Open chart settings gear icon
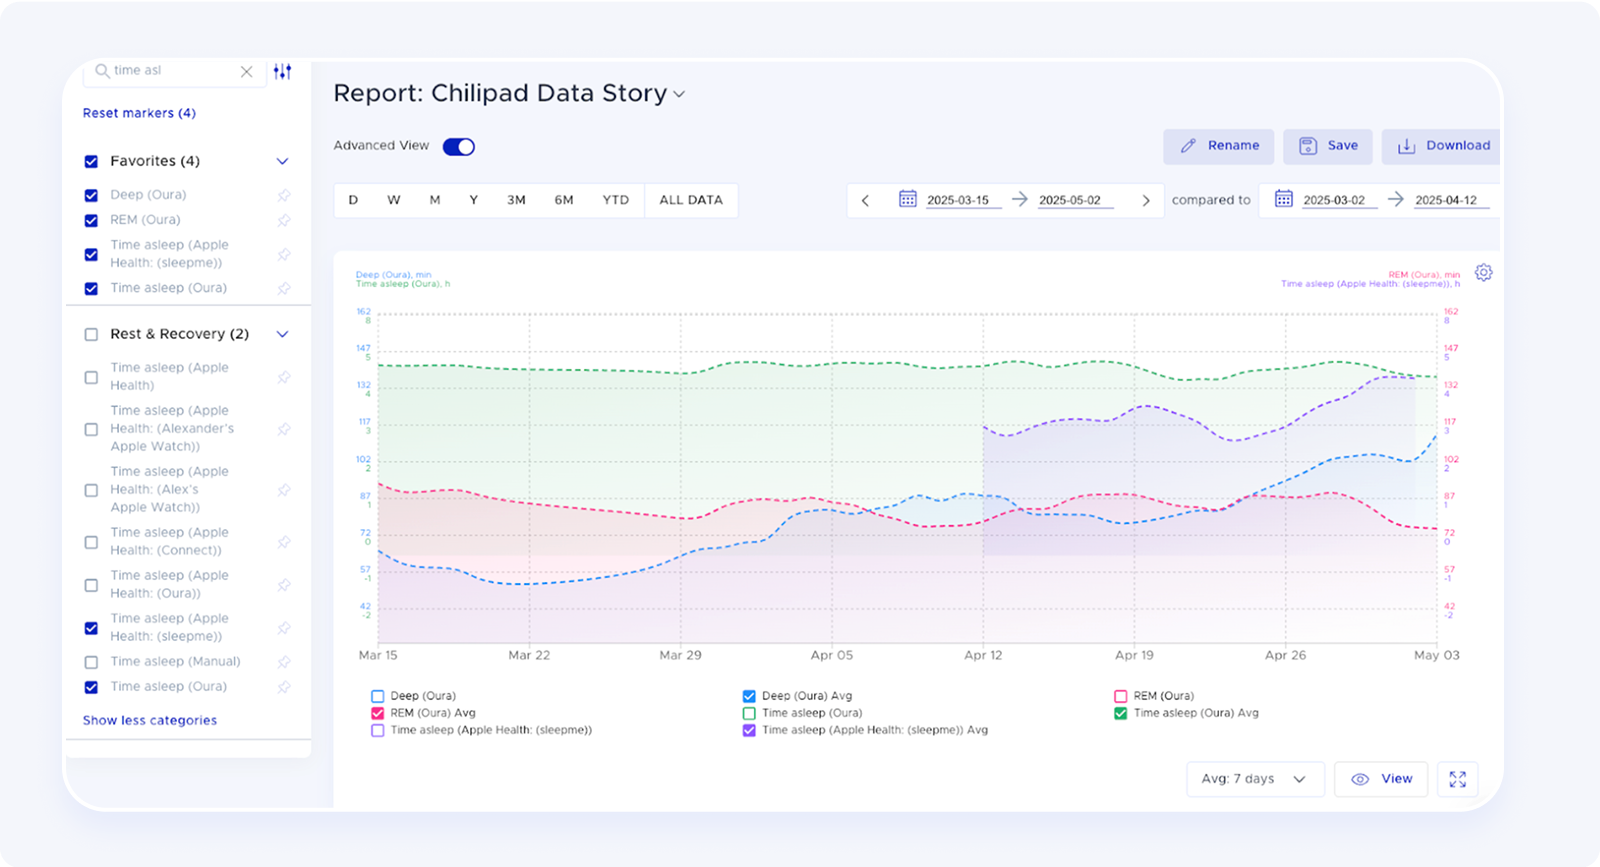 [1484, 272]
